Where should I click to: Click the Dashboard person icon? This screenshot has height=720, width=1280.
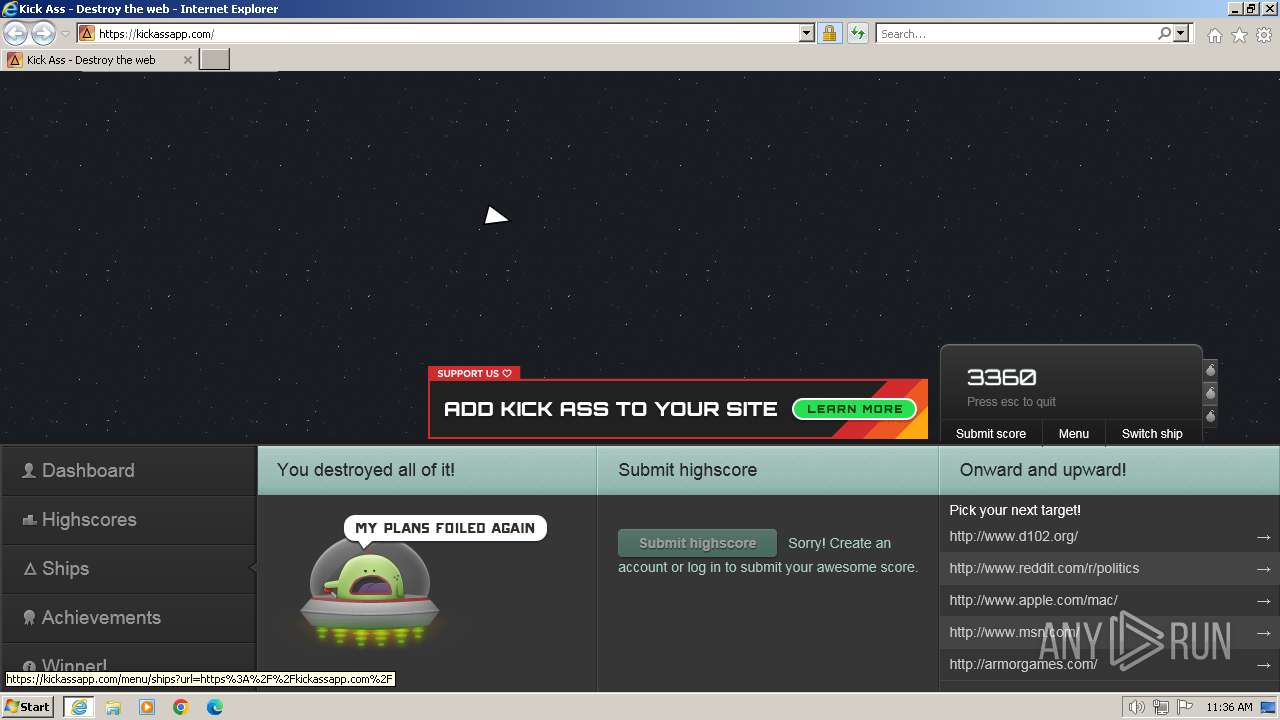tap(29, 470)
